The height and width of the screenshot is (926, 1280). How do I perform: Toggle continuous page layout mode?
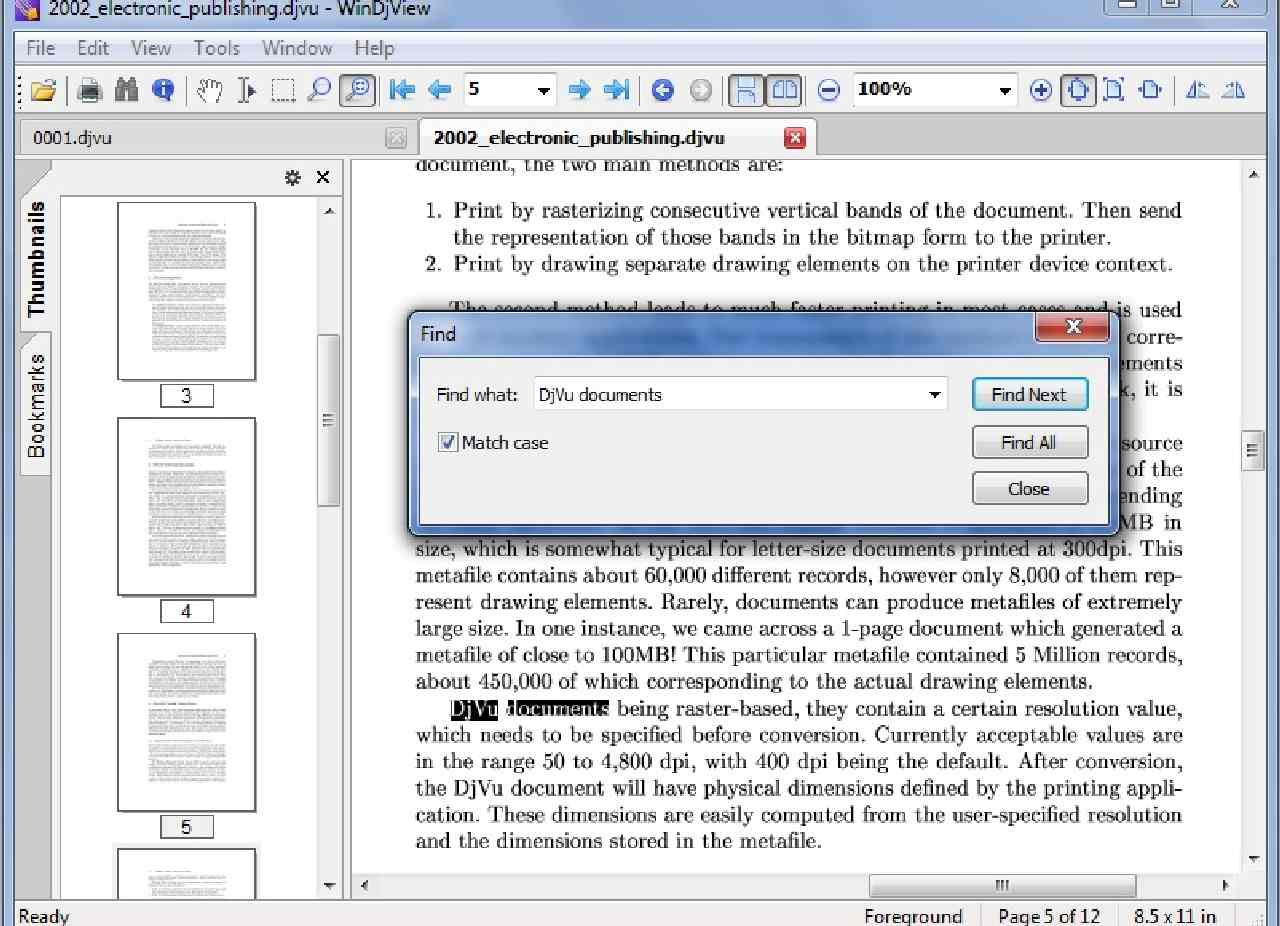[745, 90]
